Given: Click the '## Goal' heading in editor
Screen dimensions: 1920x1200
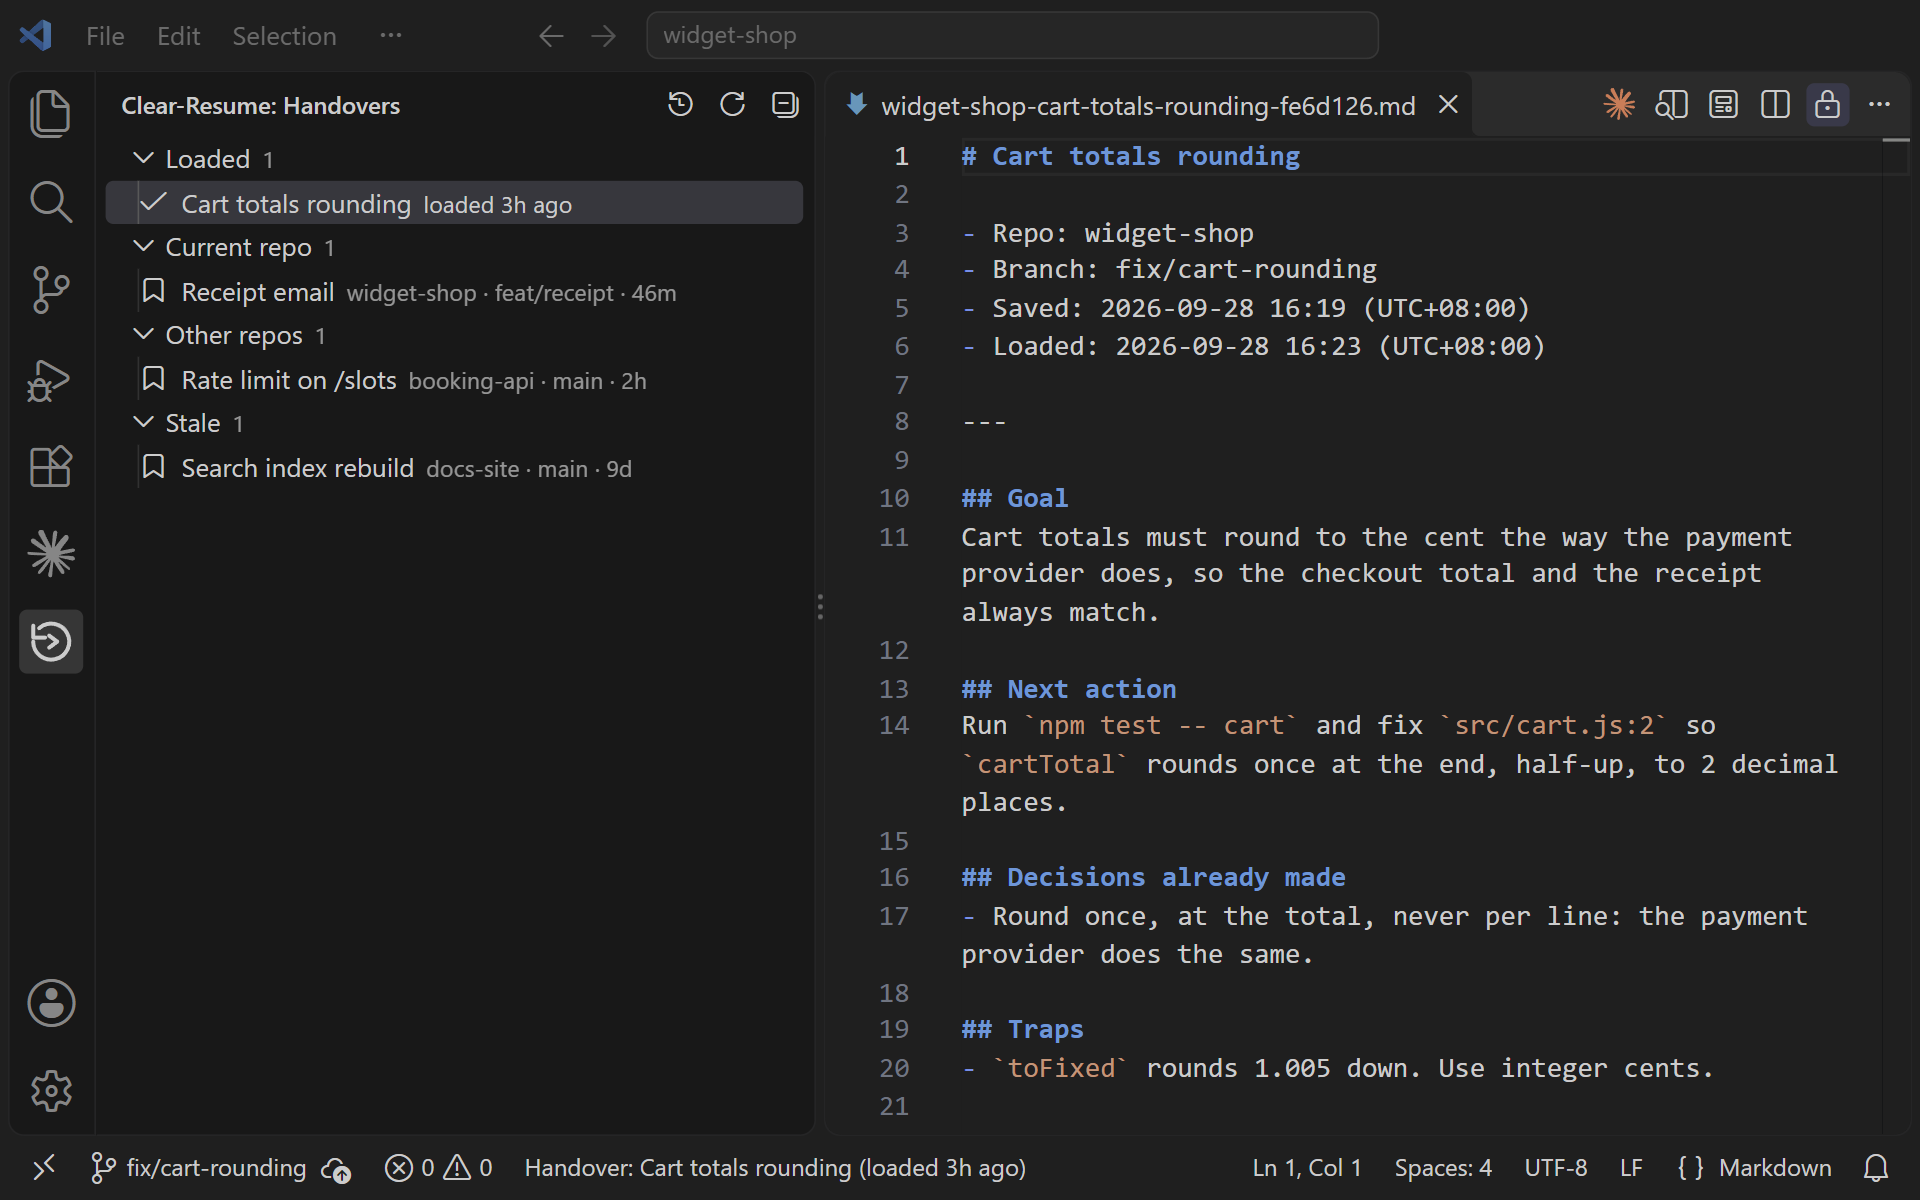Looking at the screenshot, I should (1014, 498).
